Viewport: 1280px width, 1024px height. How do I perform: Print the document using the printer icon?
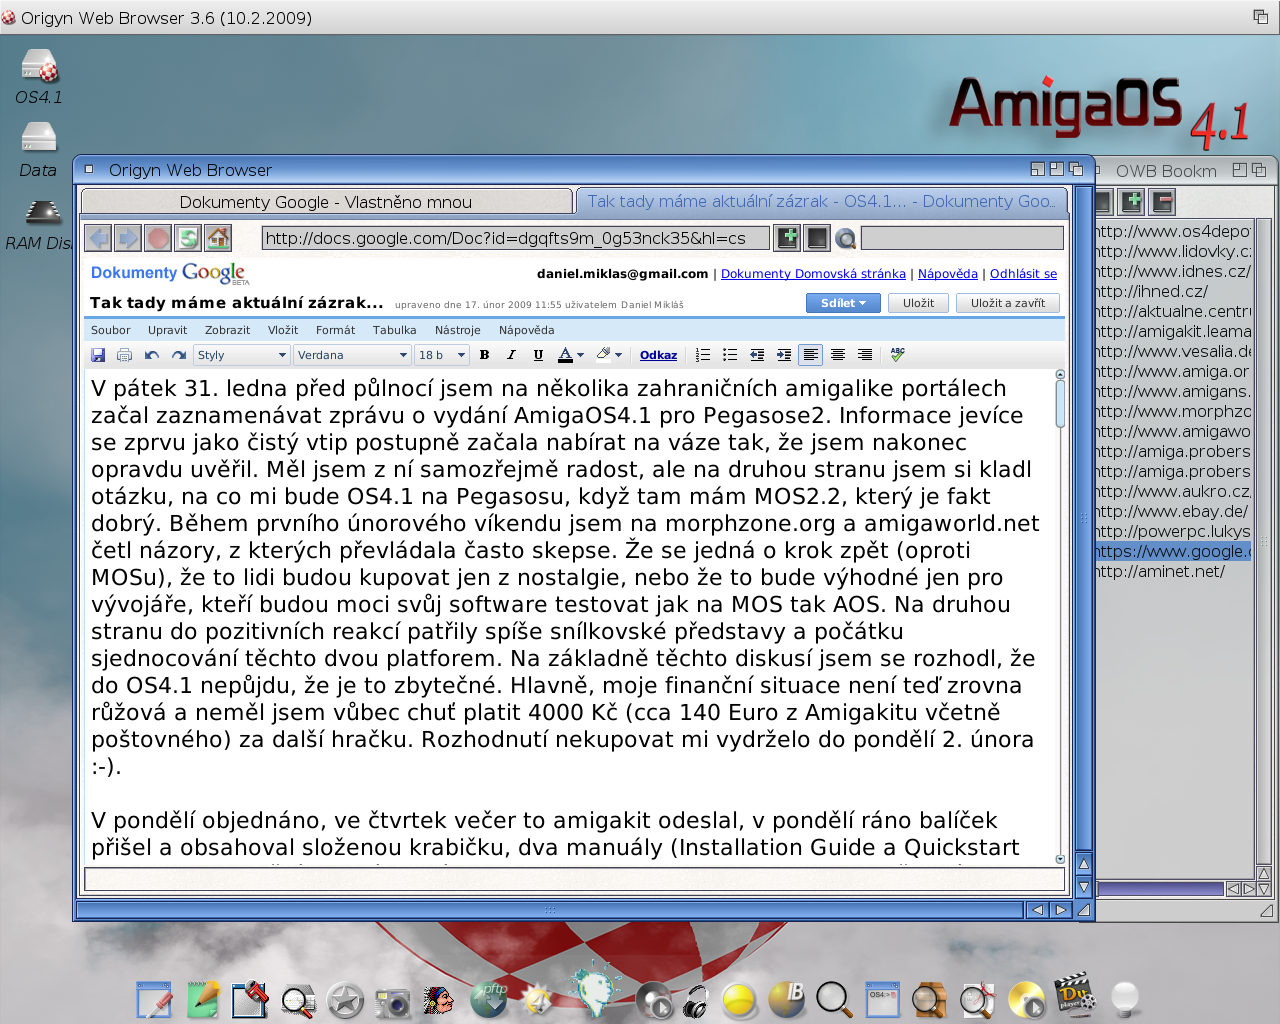click(x=124, y=355)
